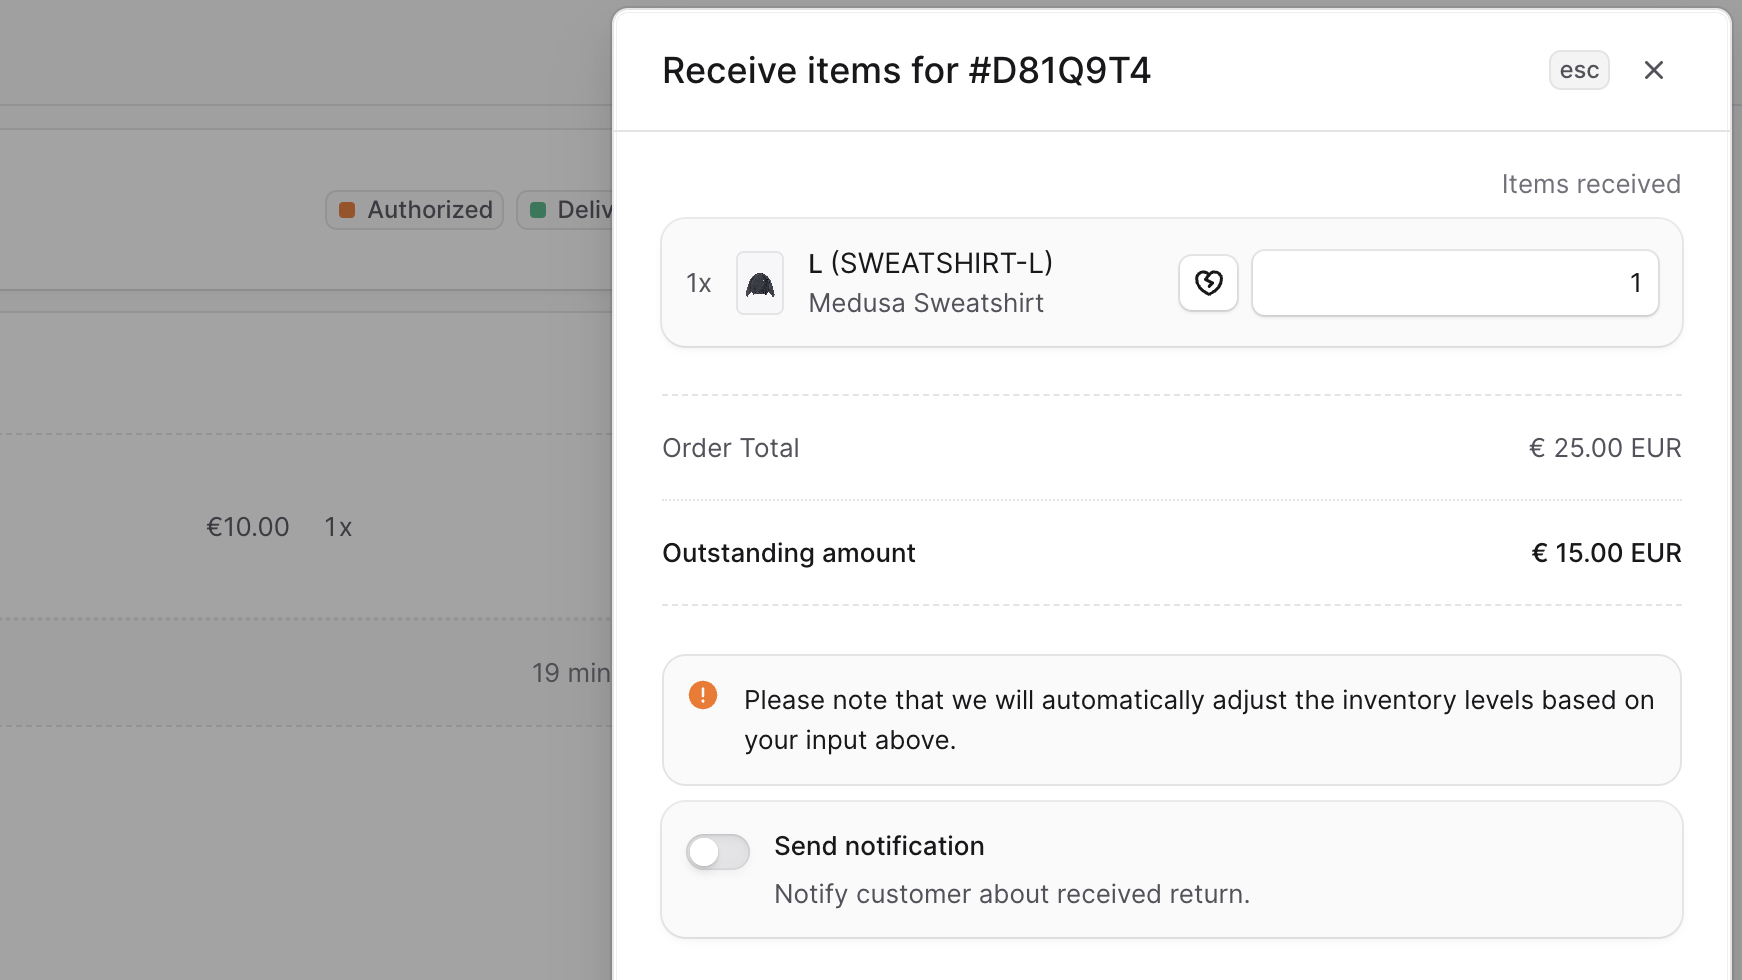Click the inventory adjustment notice text
Screen dimensions: 1742x980
pyautogui.click(x=1198, y=720)
